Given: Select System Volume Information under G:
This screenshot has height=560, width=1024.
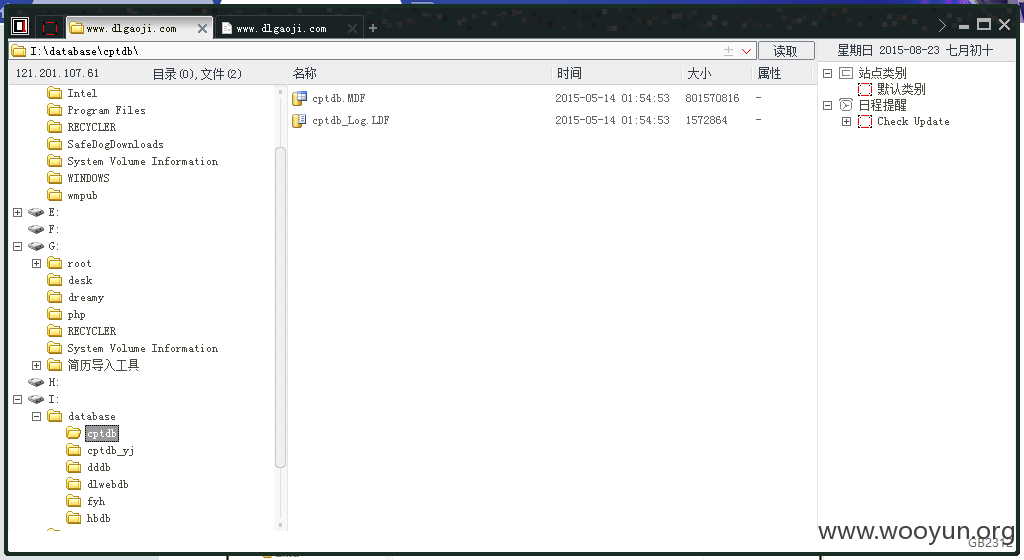Looking at the screenshot, I should coord(142,349).
